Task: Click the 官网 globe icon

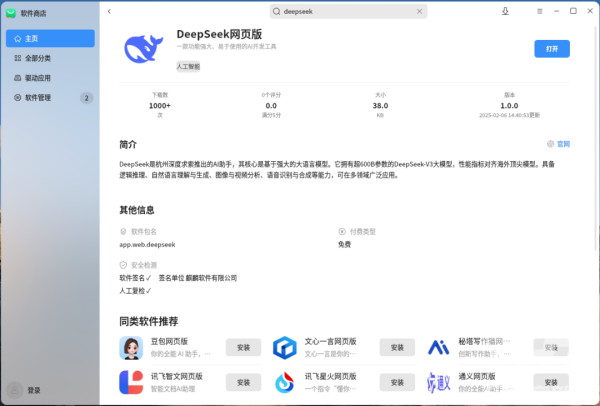Action: (x=550, y=144)
